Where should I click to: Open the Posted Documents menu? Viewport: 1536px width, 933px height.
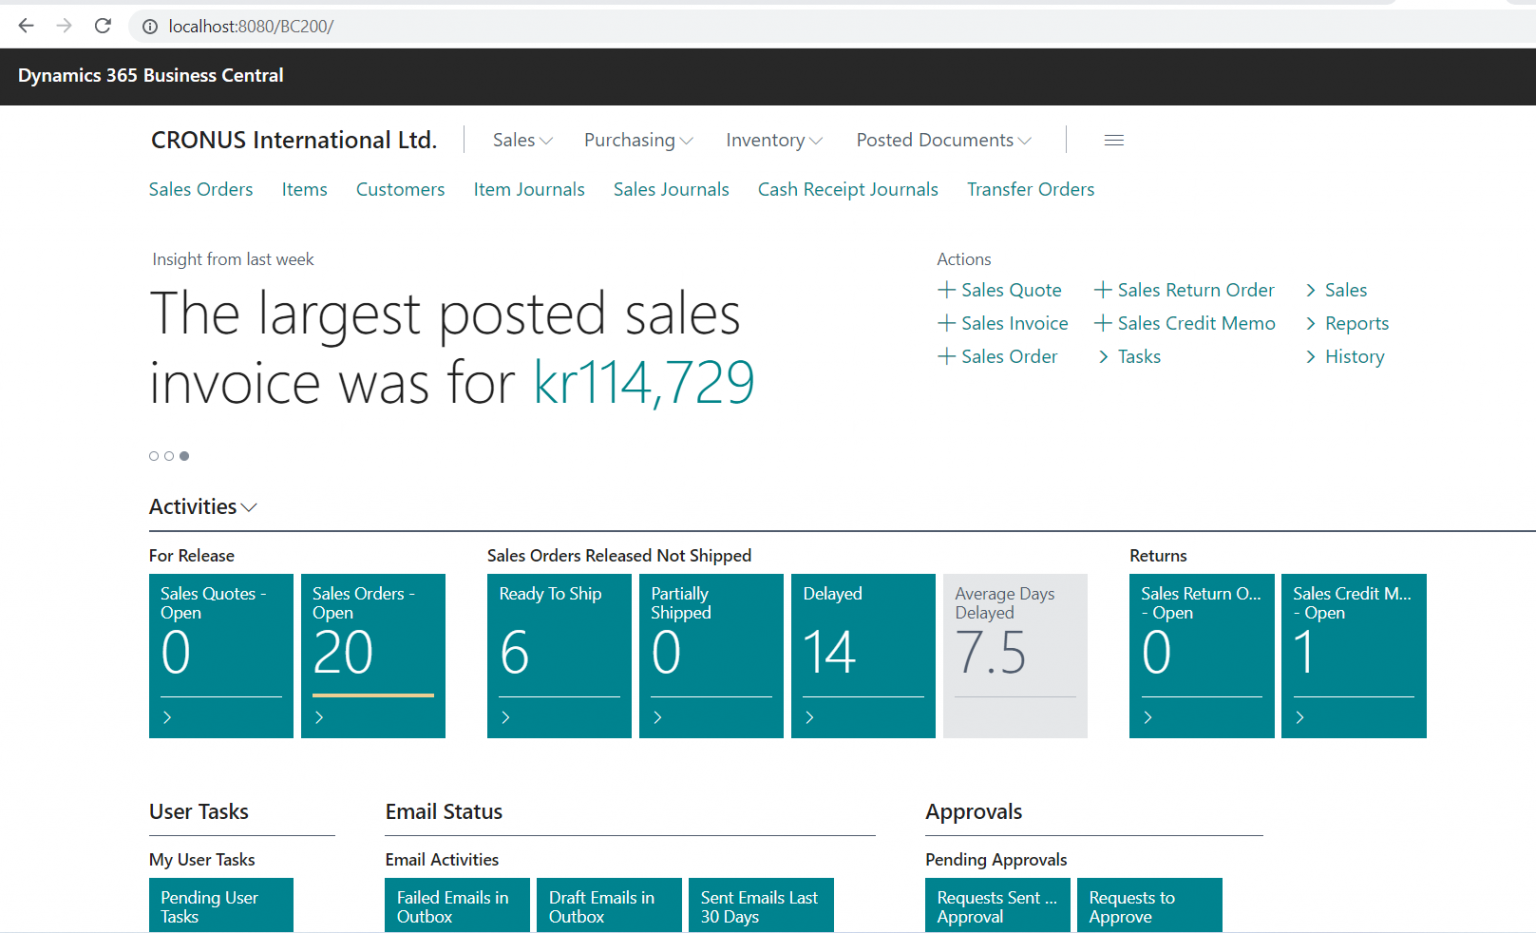[943, 140]
